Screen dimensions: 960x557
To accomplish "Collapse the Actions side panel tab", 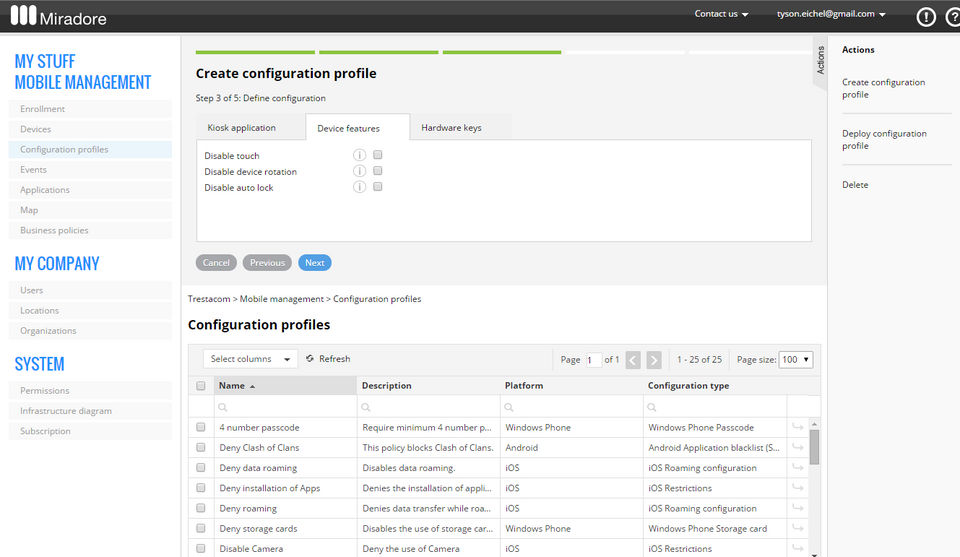I will (820, 61).
